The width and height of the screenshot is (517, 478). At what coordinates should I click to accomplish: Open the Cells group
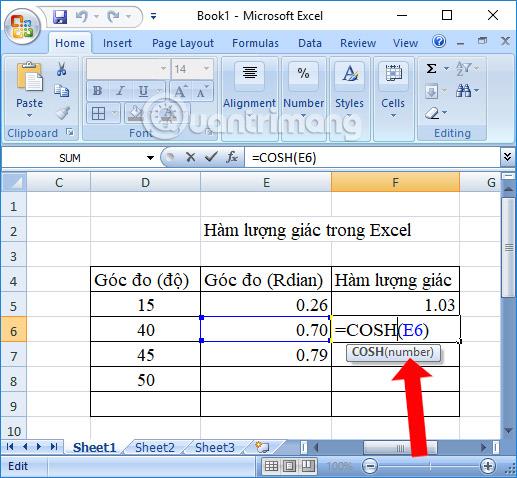(x=393, y=99)
